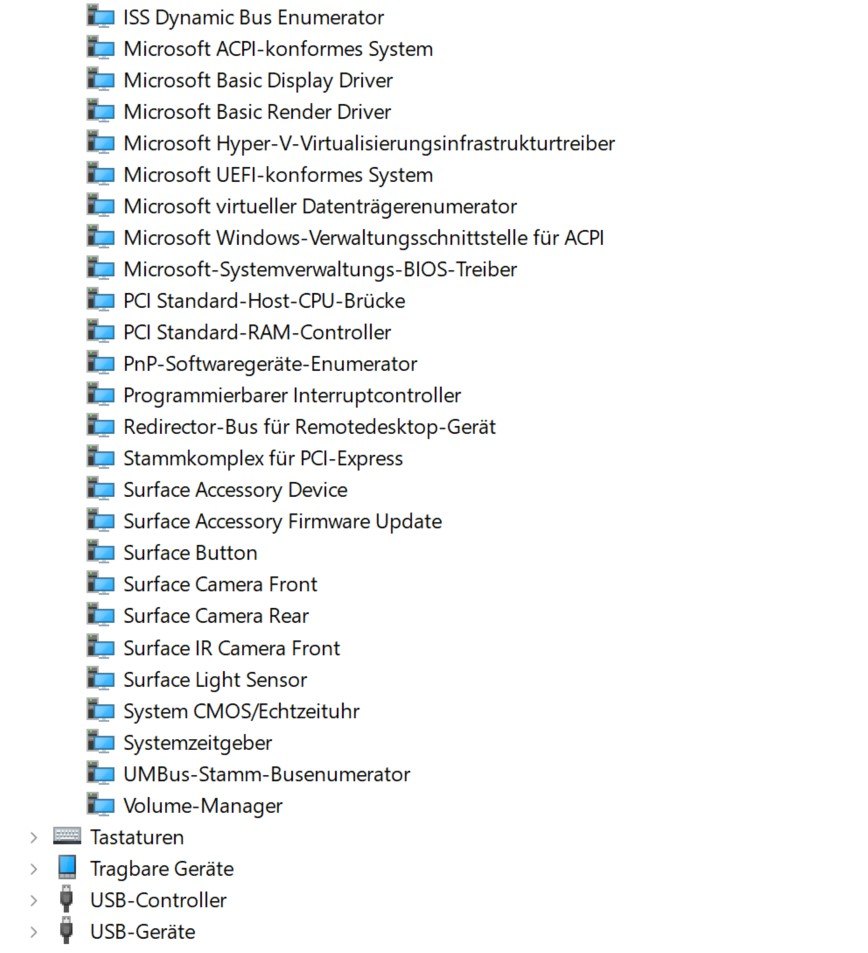
Task: Click the ISS Dynamic Bus Enumerator device icon
Action: coord(100,17)
